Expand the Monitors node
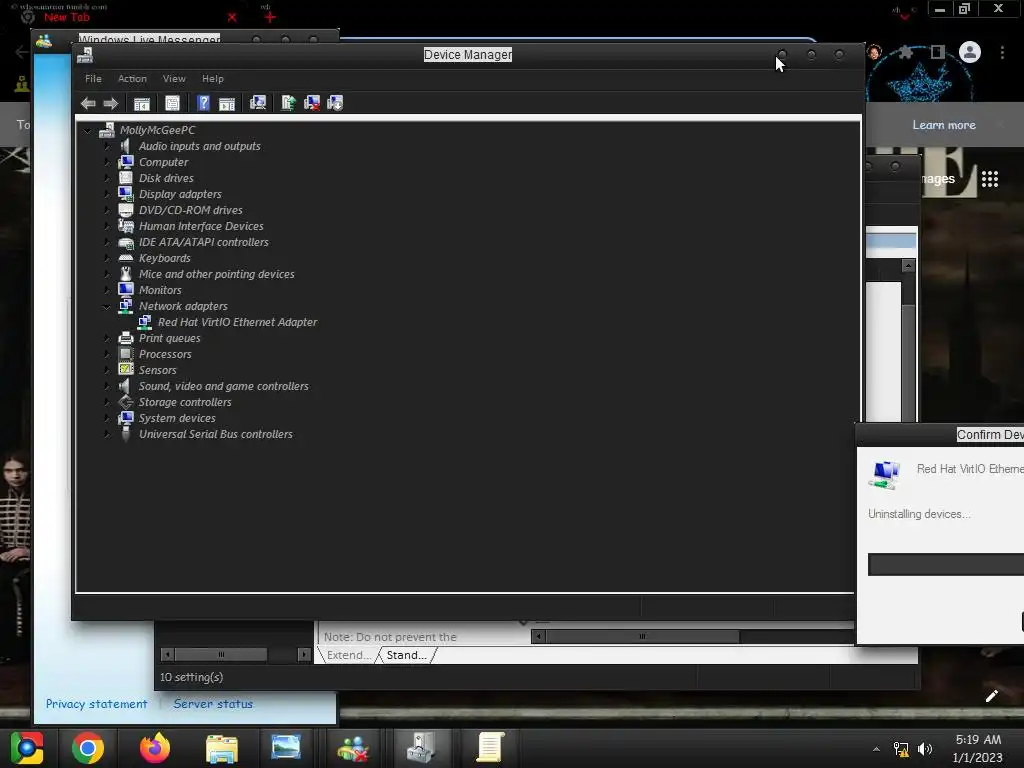This screenshot has width=1024, height=768. tap(107, 290)
